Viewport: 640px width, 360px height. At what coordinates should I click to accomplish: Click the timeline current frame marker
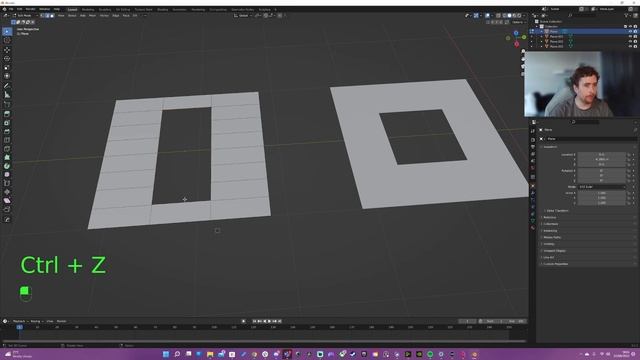(19, 327)
